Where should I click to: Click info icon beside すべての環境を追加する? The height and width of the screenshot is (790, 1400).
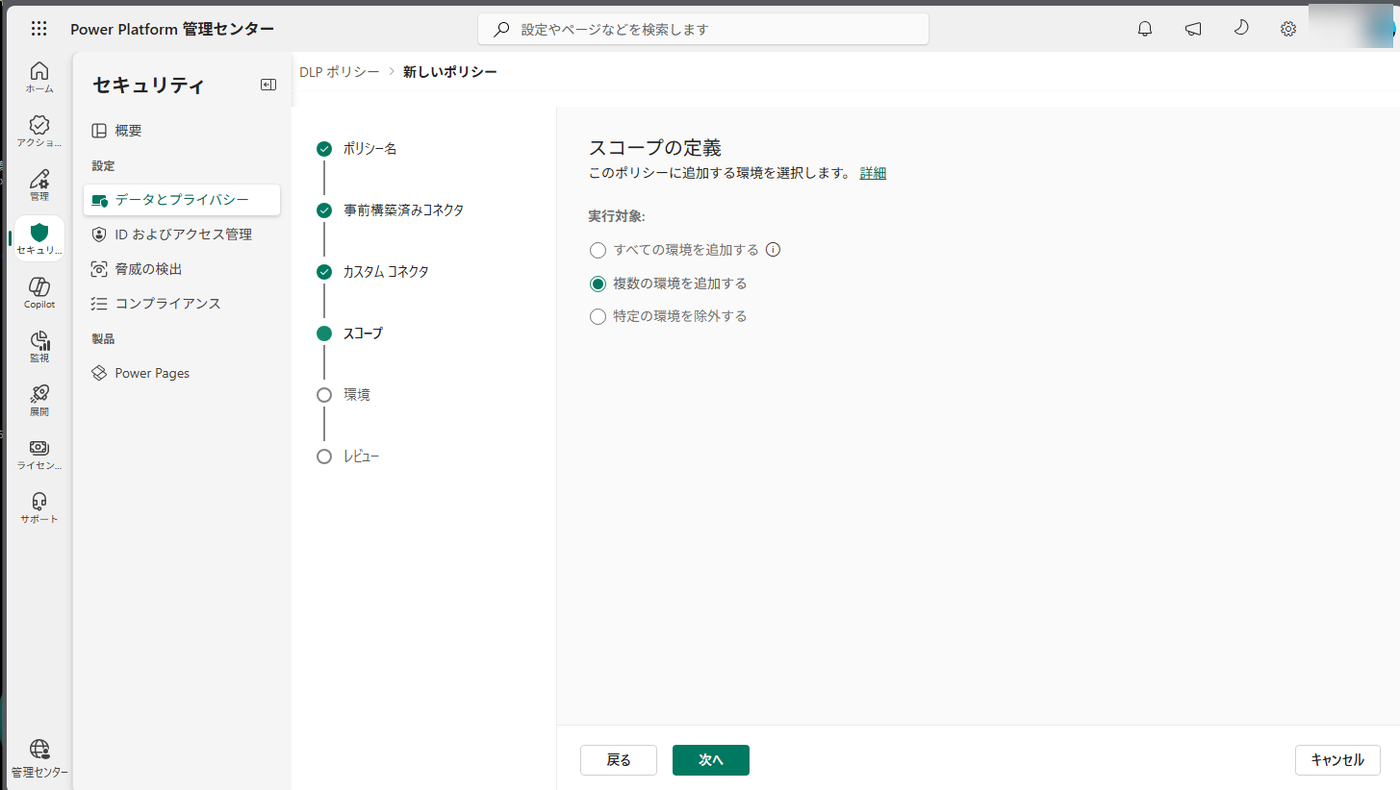click(773, 250)
